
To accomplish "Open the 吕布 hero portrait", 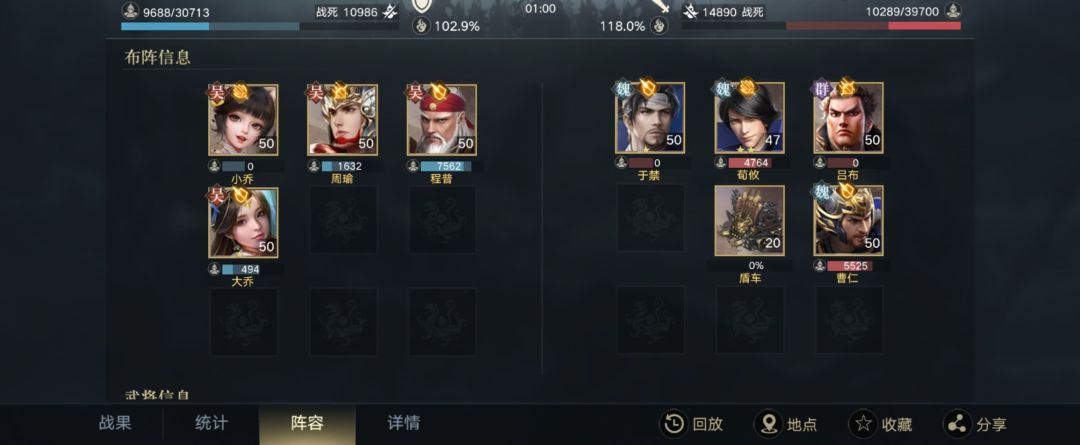I will click(849, 118).
